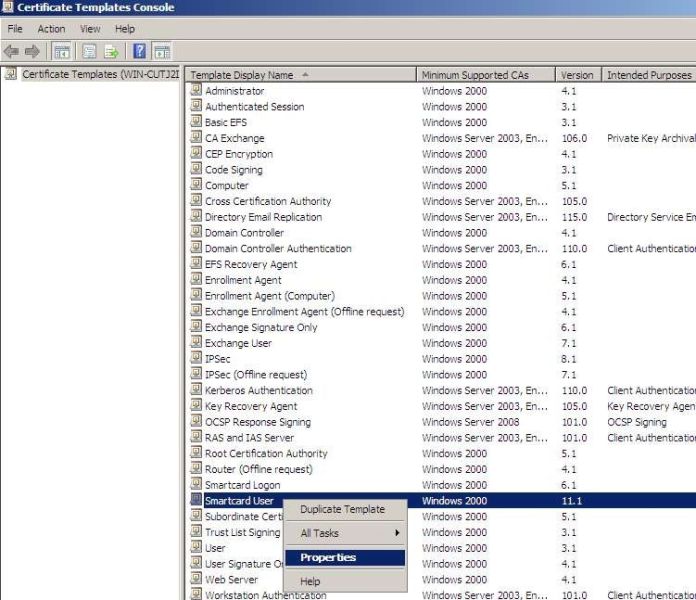Select Root Certification Authority template
696x600 pixels.
[x=266, y=454]
